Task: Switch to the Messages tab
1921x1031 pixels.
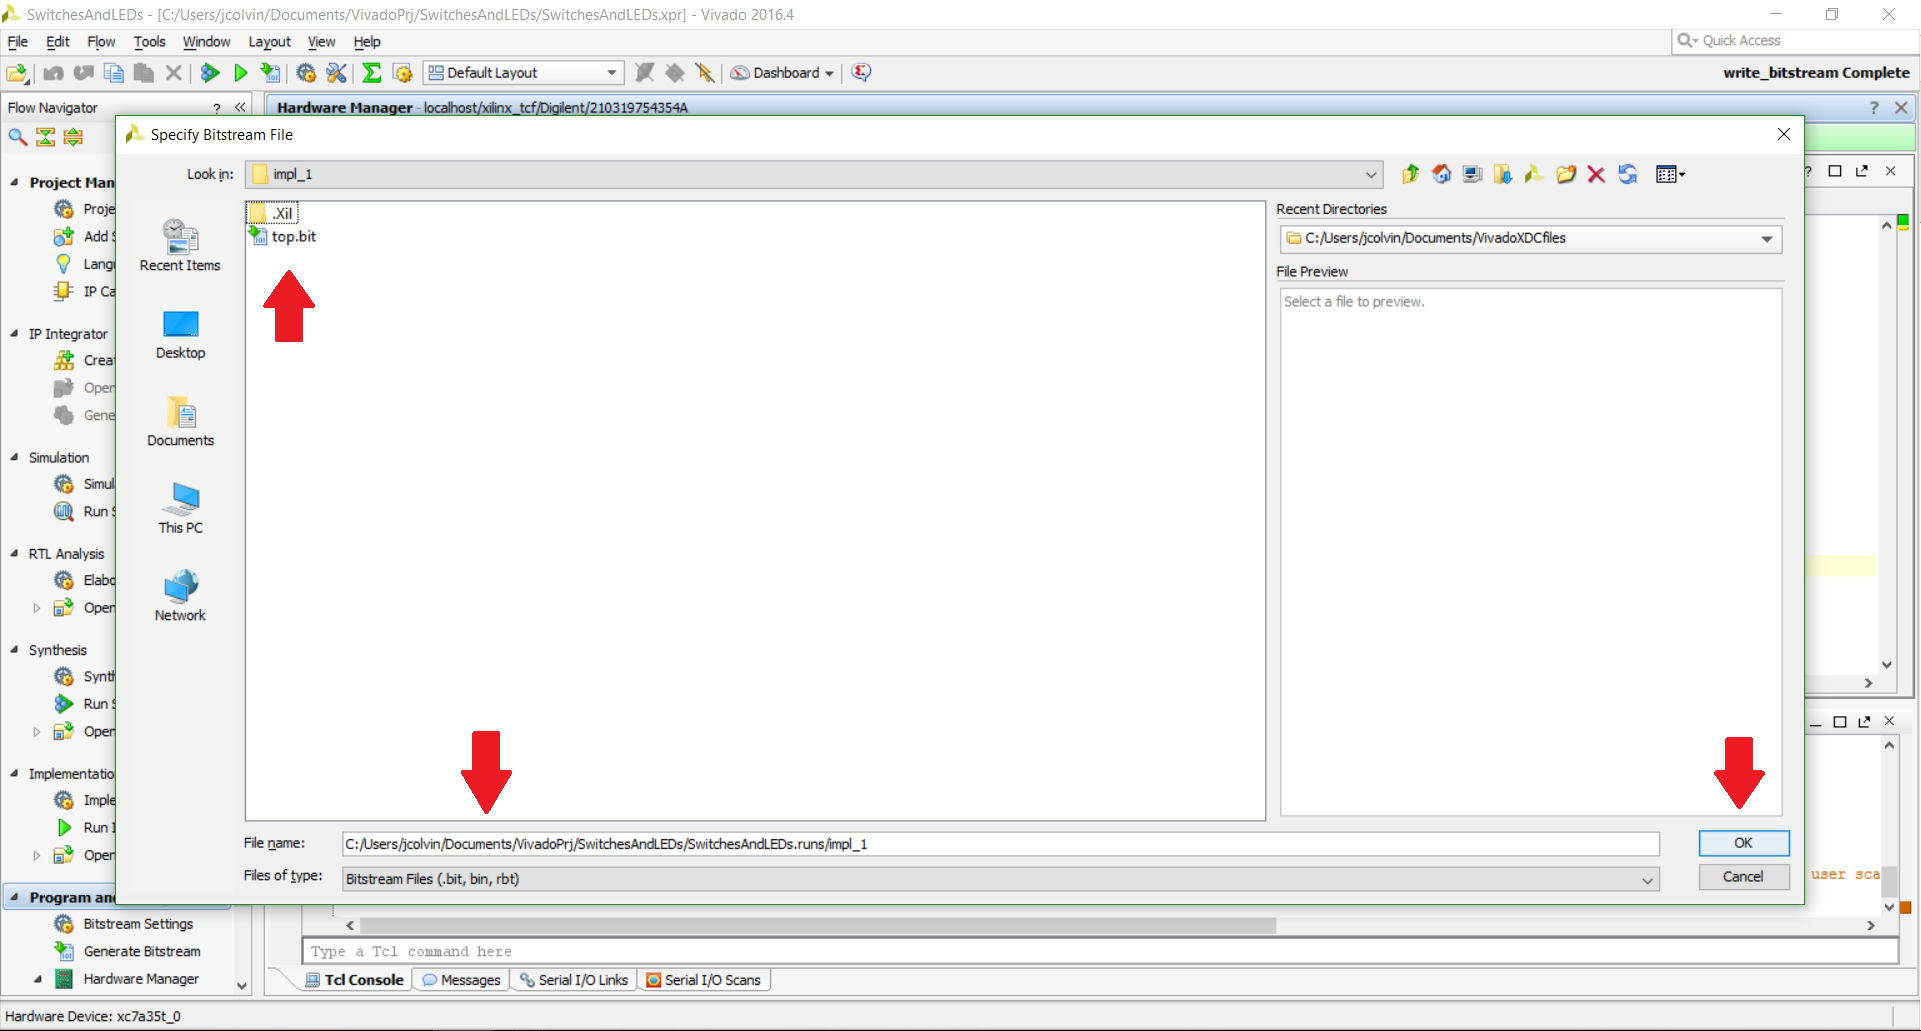Action: pyautogui.click(x=462, y=980)
